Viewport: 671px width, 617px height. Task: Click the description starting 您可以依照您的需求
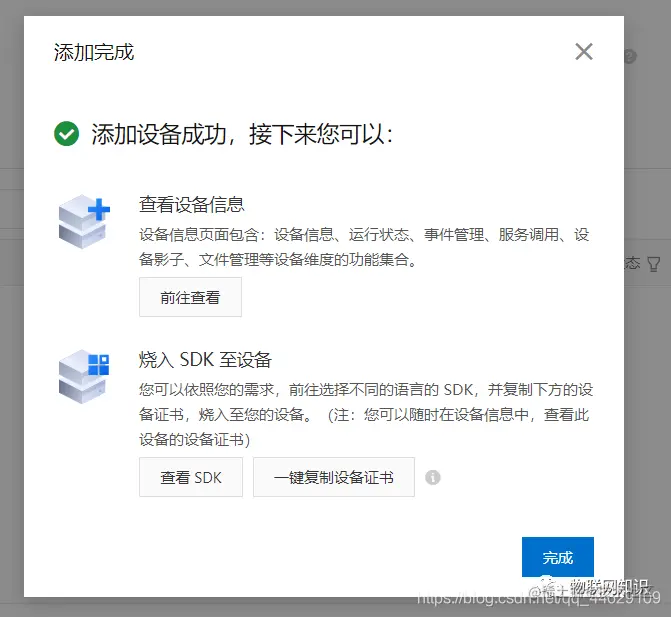coord(366,415)
